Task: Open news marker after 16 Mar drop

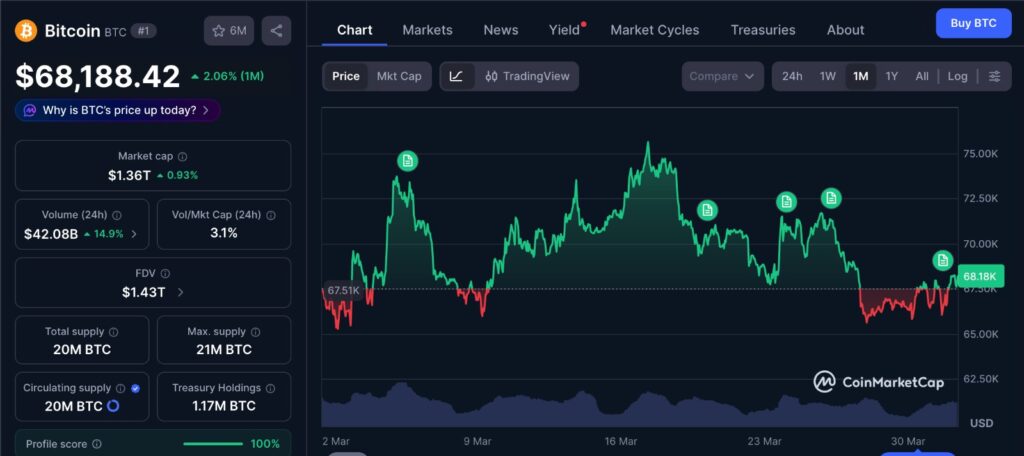Action: click(707, 210)
